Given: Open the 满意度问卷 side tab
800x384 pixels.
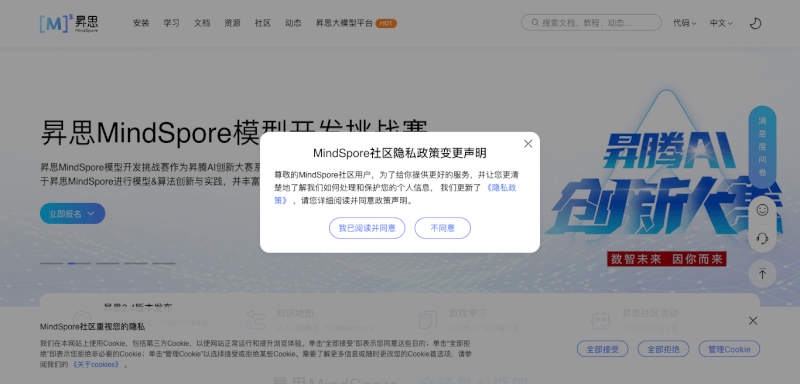Looking at the screenshot, I should click(x=762, y=147).
